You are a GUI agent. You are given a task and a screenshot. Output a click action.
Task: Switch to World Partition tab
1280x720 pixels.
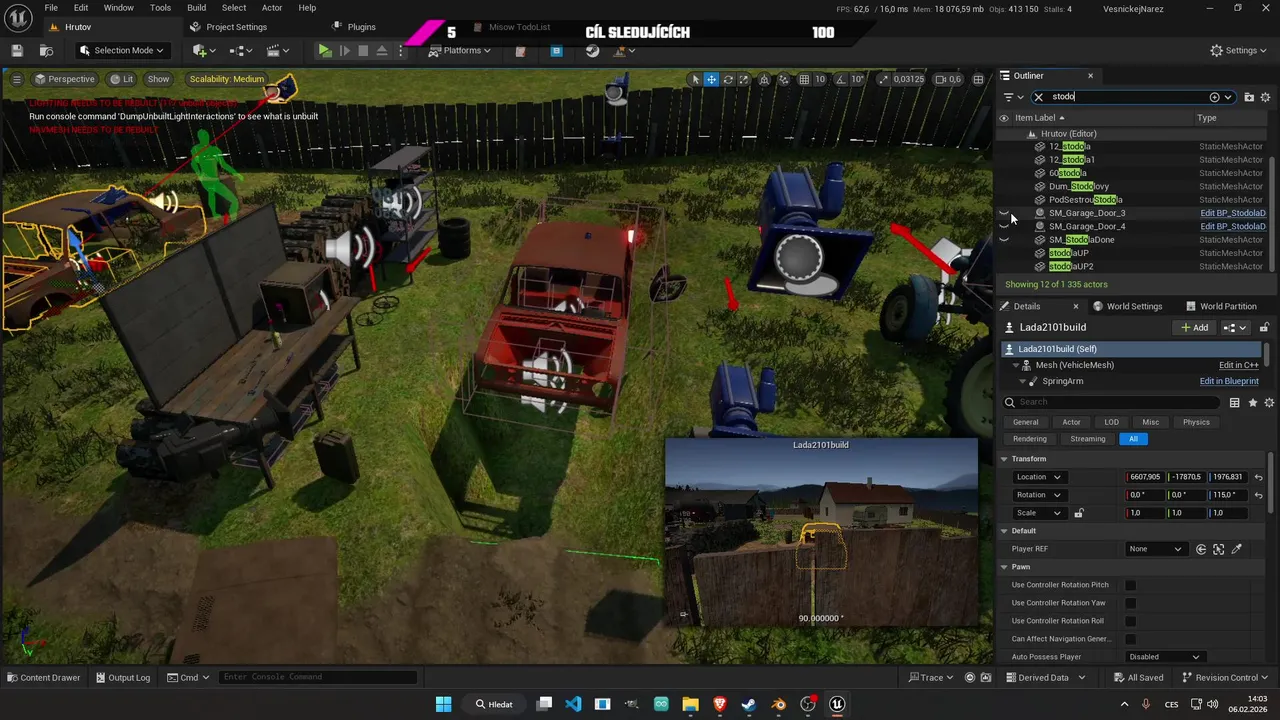(1220, 306)
